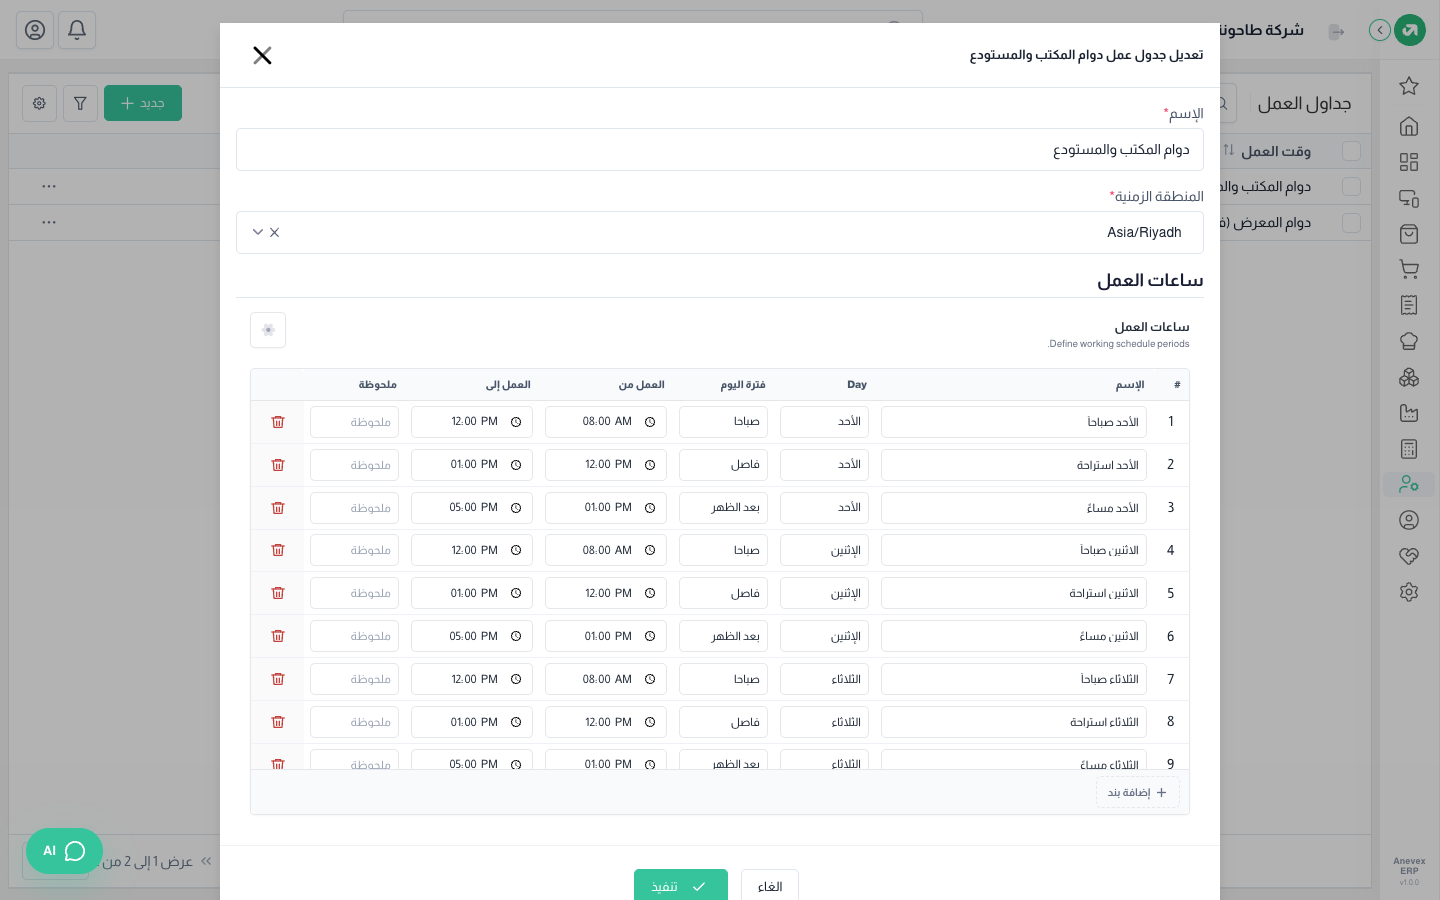Viewport: 1440px width, 900px height.
Task: Open row actions menu for first background row
Action: pos(49,186)
